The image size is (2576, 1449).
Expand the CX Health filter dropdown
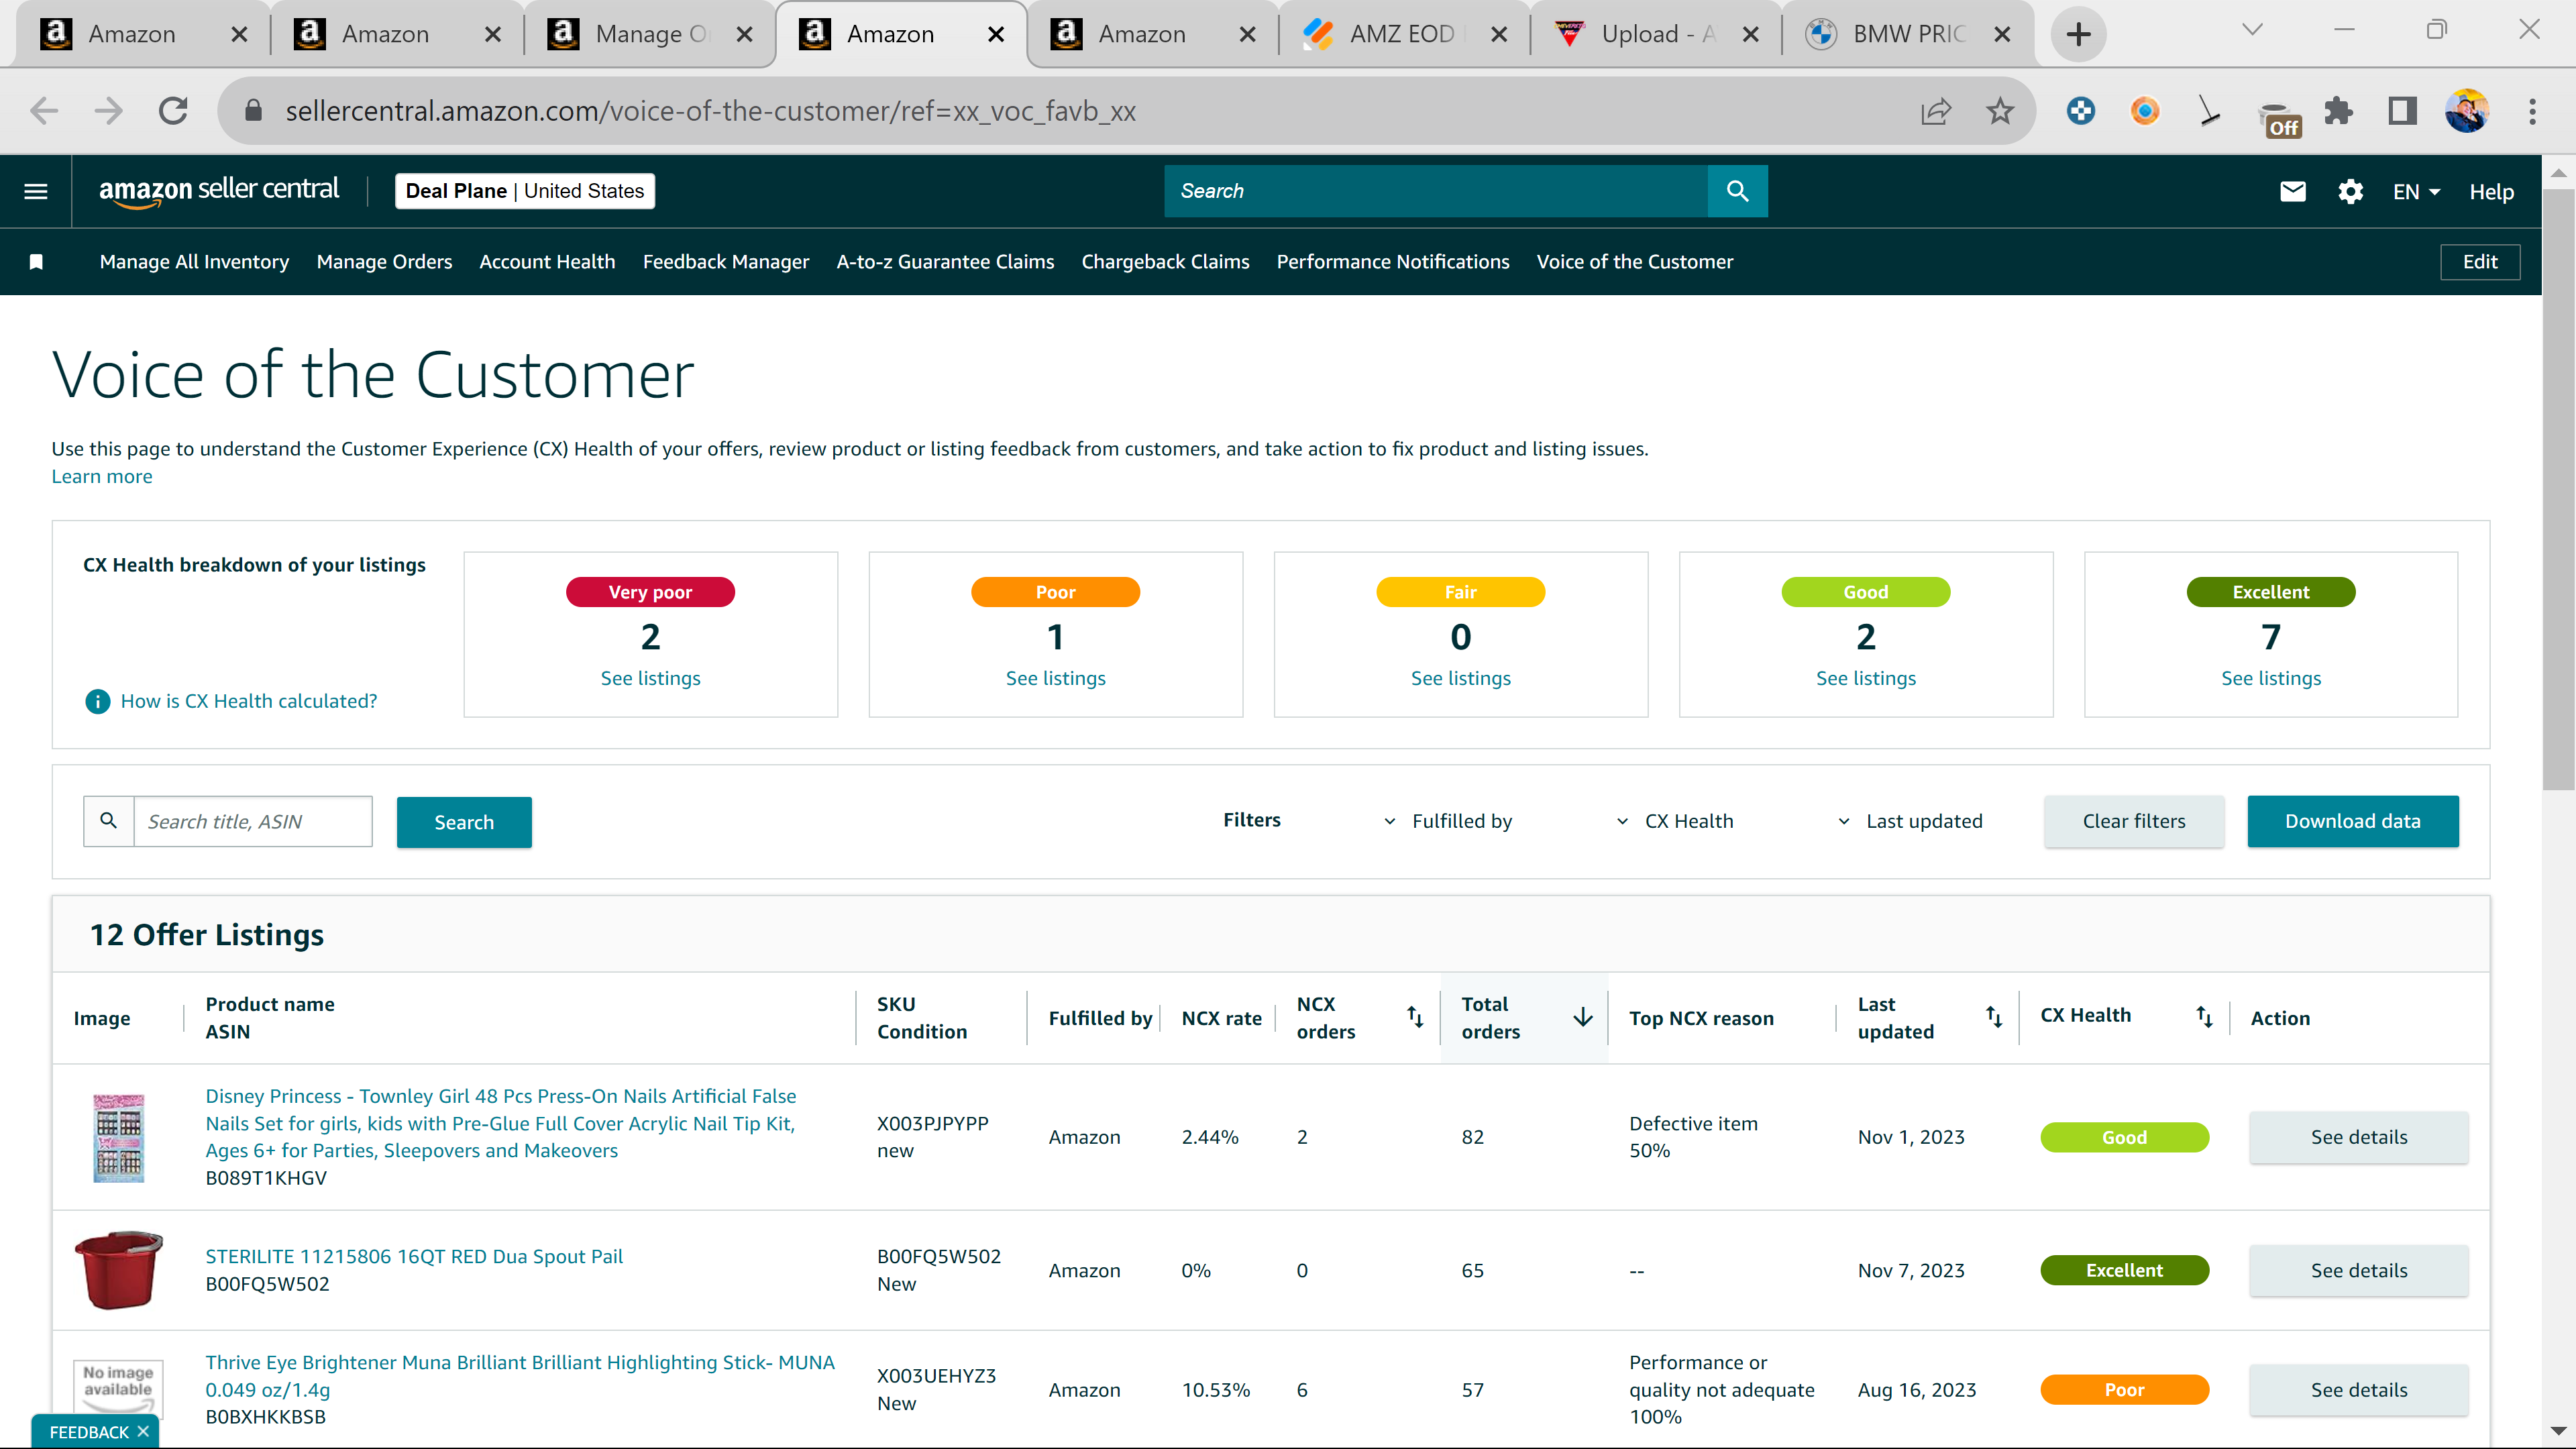pyautogui.click(x=1675, y=821)
